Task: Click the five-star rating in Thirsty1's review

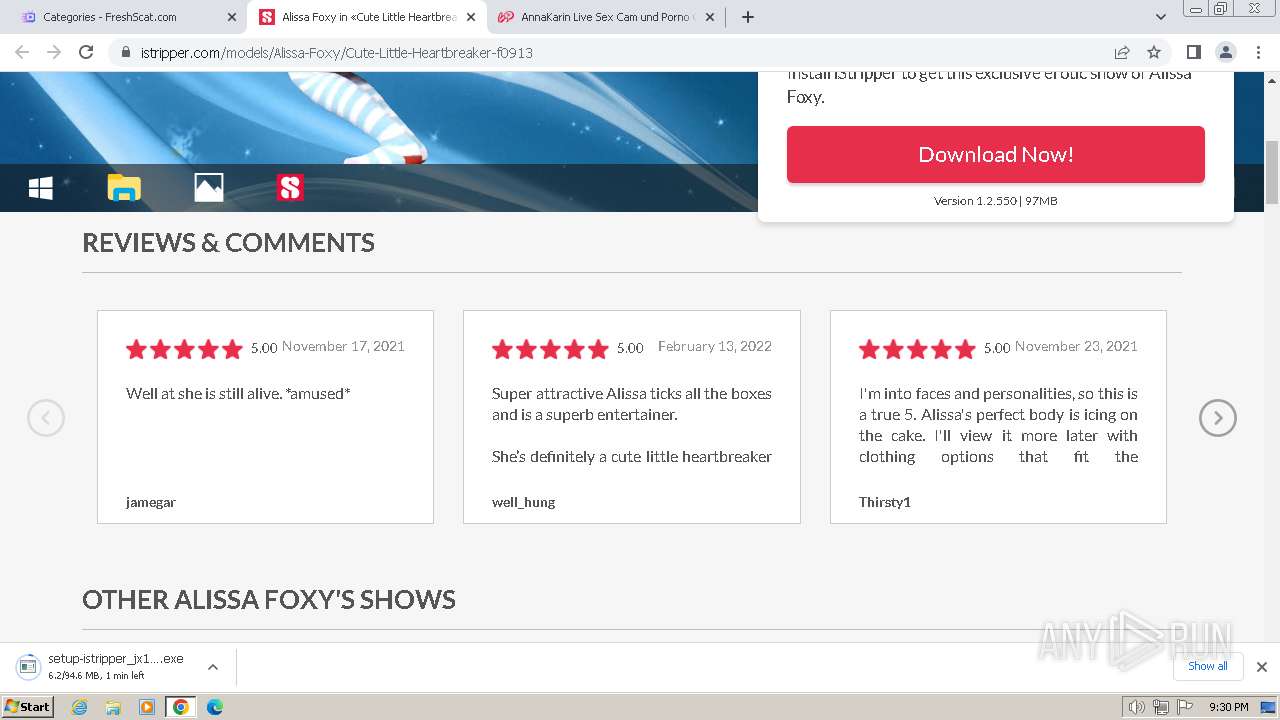Action: [x=917, y=349]
